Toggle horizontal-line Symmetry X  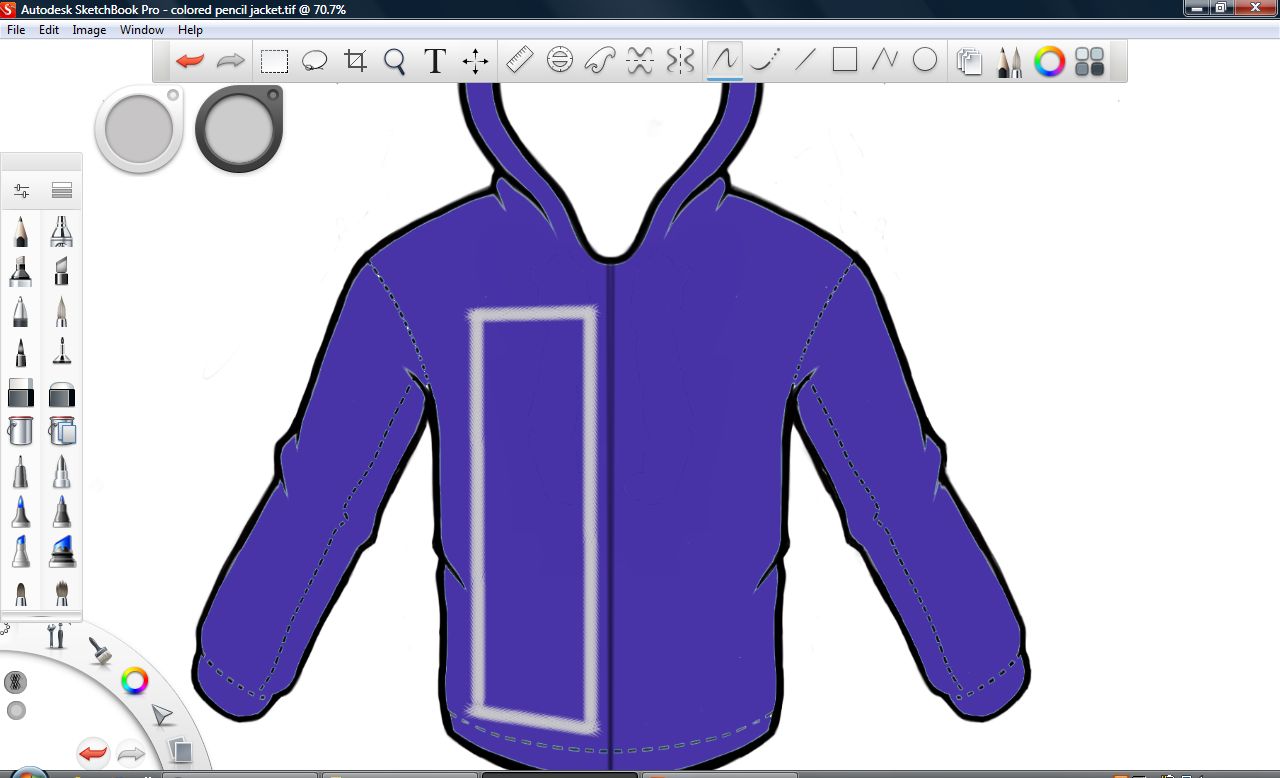640,61
